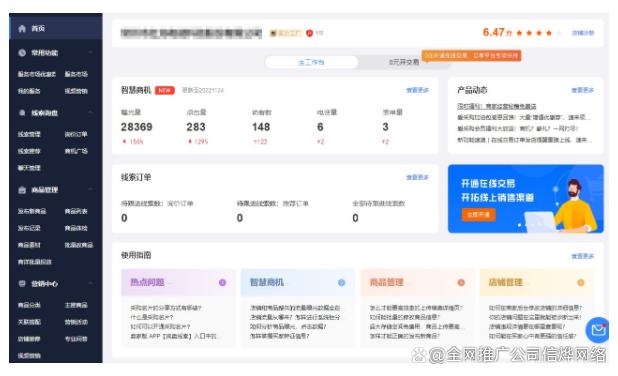Open 营销活动 in the sidebar
Viewport: 618px width, 376px height.
click(76, 322)
